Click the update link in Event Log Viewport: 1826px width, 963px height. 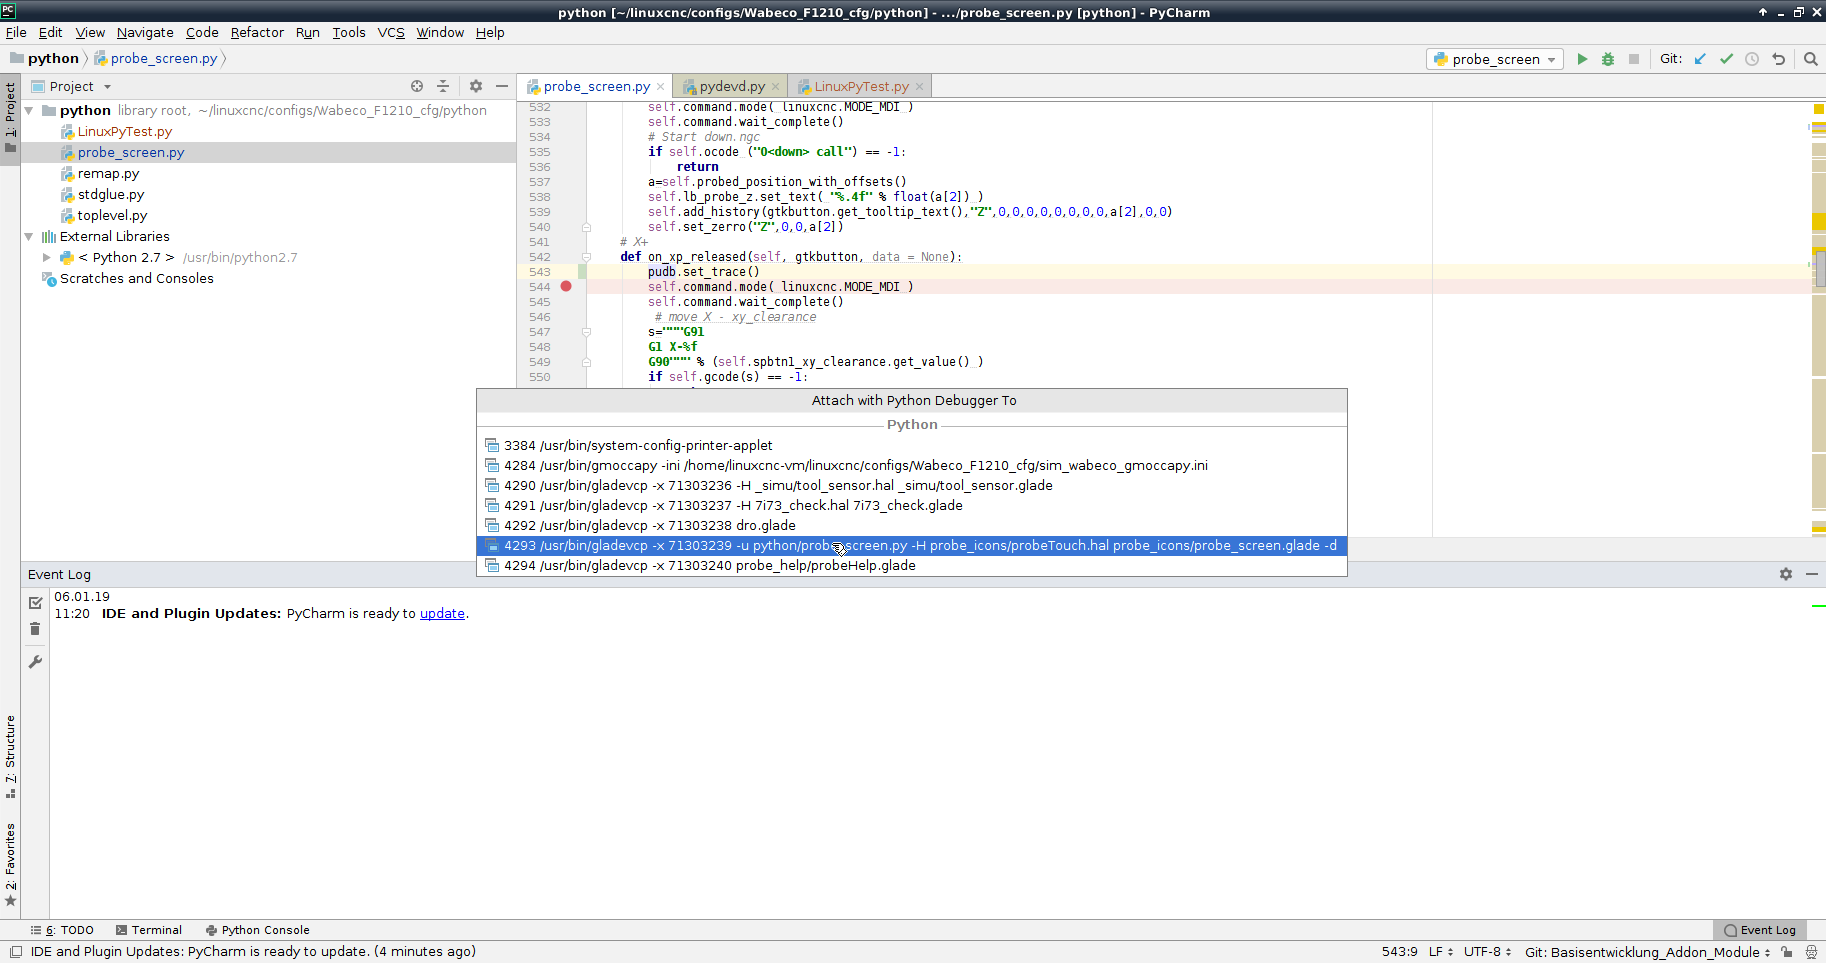[x=442, y=613]
